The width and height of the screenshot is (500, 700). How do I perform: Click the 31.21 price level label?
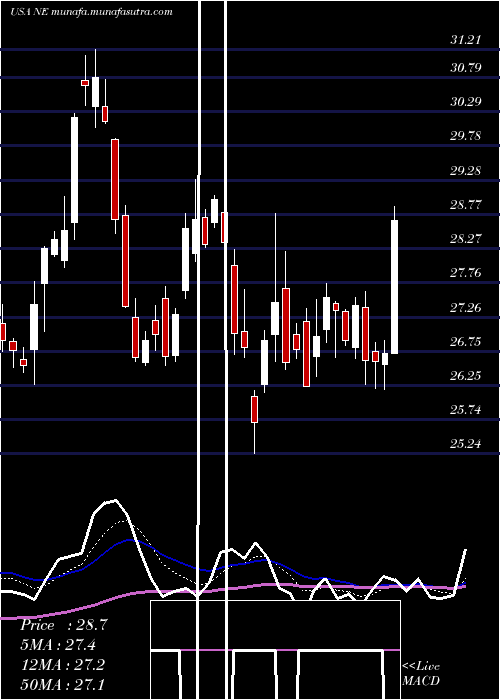point(465,40)
